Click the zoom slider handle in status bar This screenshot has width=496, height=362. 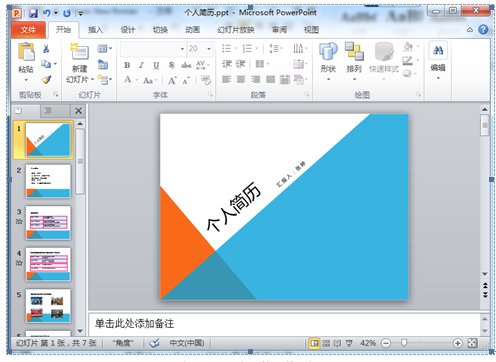[x=404, y=343]
